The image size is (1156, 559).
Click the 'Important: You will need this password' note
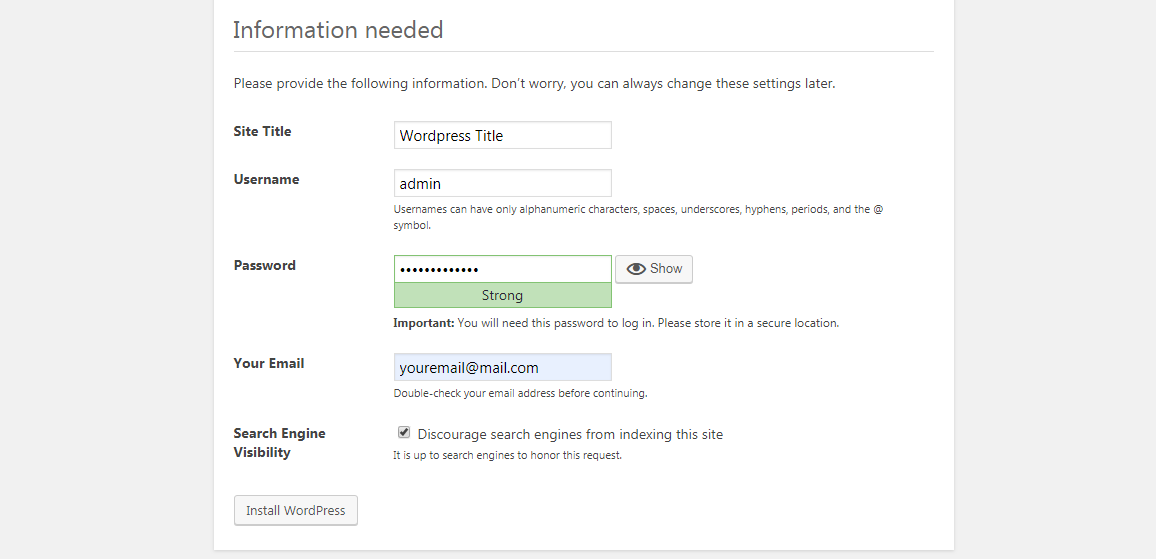(x=616, y=323)
